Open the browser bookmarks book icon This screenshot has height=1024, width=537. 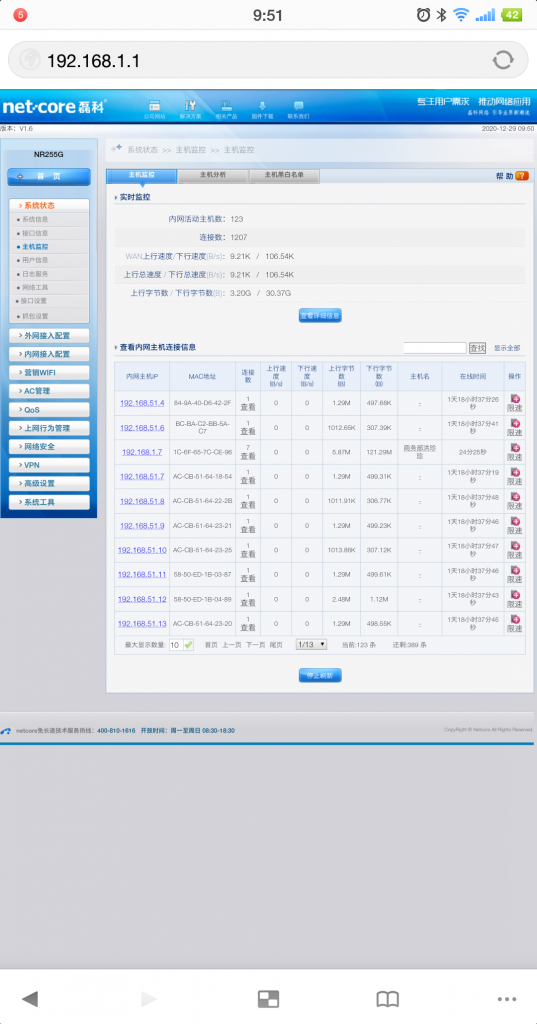(387, 999)
